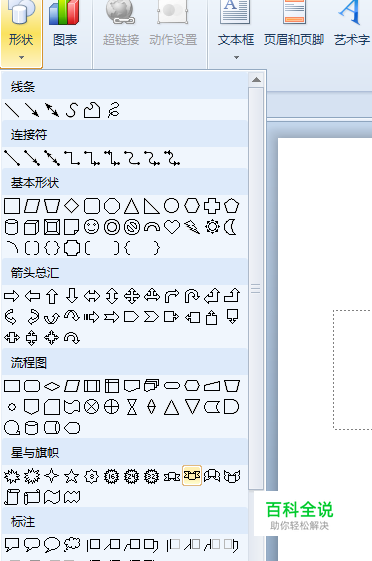Choose the 4-point star shape

coord(52,476)
